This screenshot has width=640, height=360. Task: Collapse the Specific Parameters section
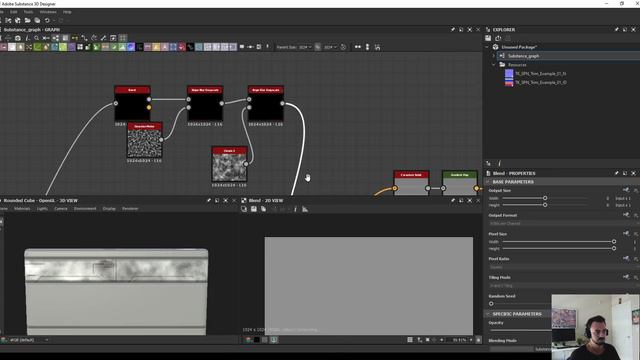[x=488, y=314]
